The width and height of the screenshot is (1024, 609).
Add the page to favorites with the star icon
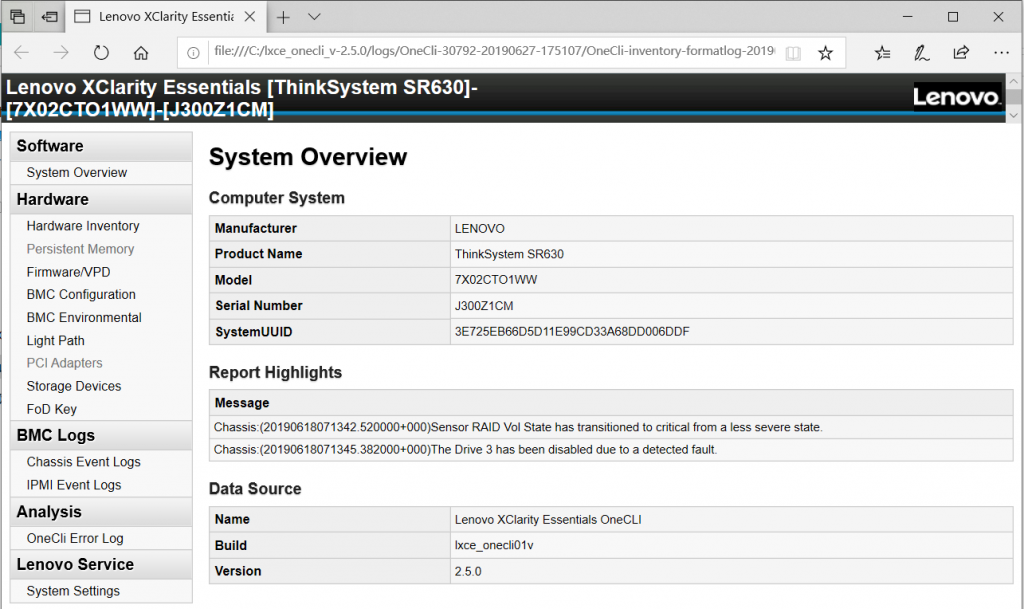pyautogui.click(x=825, y=53)
